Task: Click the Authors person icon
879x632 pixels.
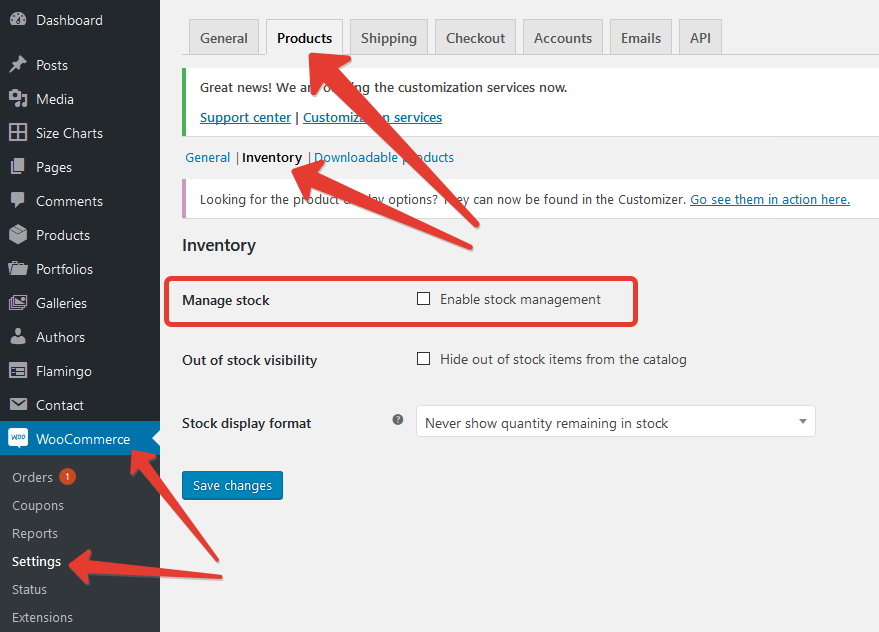Action: coord(18,337)
